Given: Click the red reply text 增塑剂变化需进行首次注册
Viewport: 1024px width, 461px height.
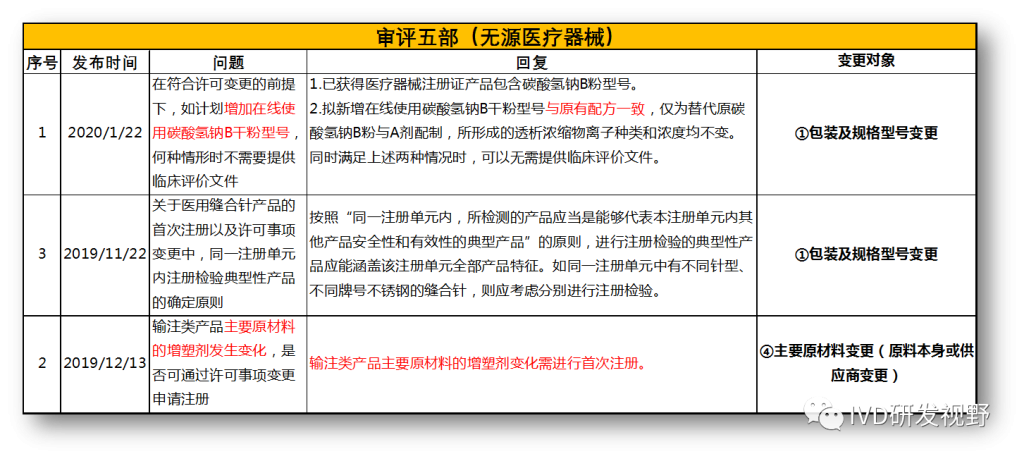Looking at the screenshot, I should point(476,363).
